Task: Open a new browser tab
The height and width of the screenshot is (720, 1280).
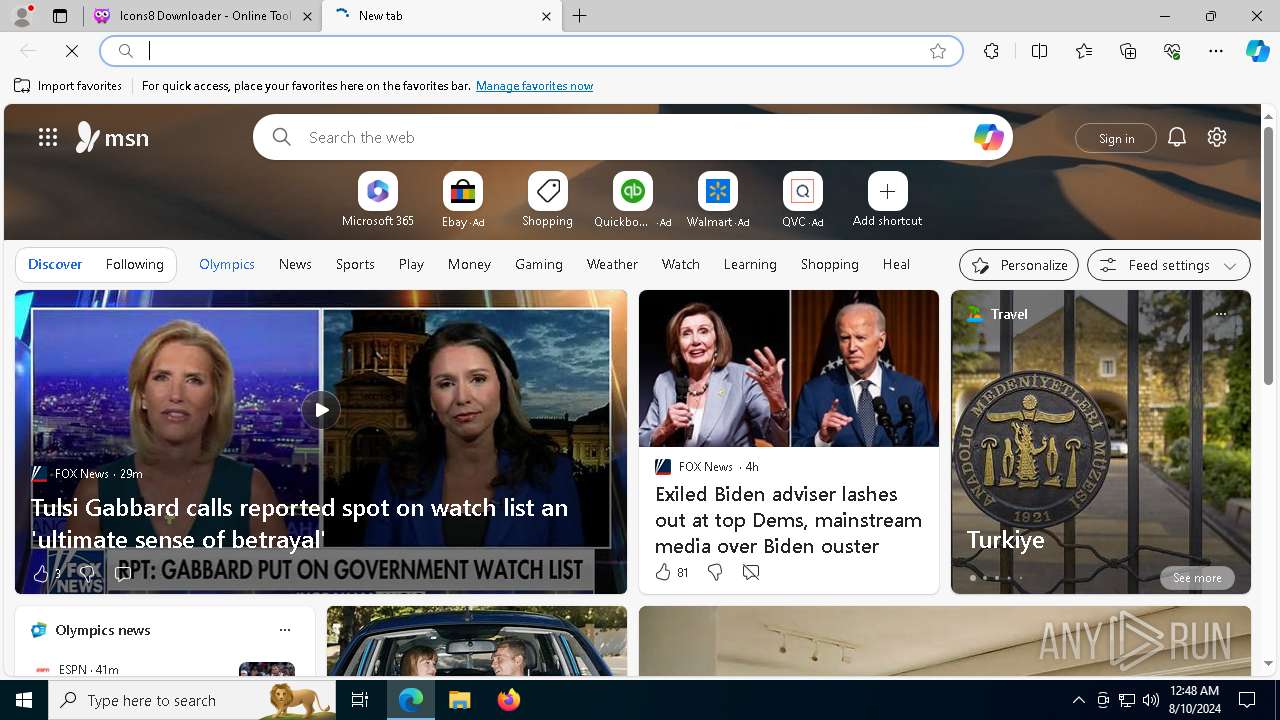Action: click(x=580, y=16)
